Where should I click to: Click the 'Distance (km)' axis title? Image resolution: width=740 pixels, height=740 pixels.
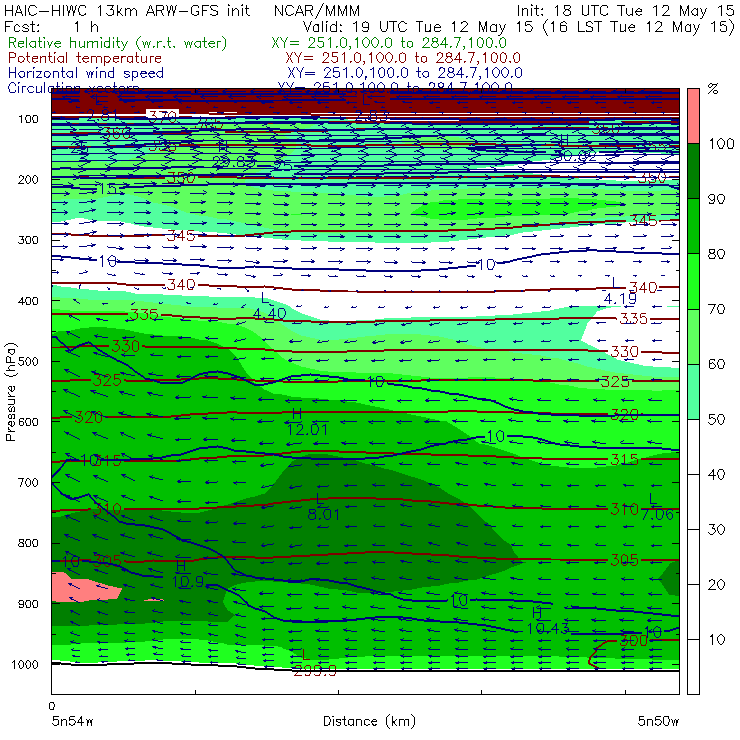(x=370, y=721)
